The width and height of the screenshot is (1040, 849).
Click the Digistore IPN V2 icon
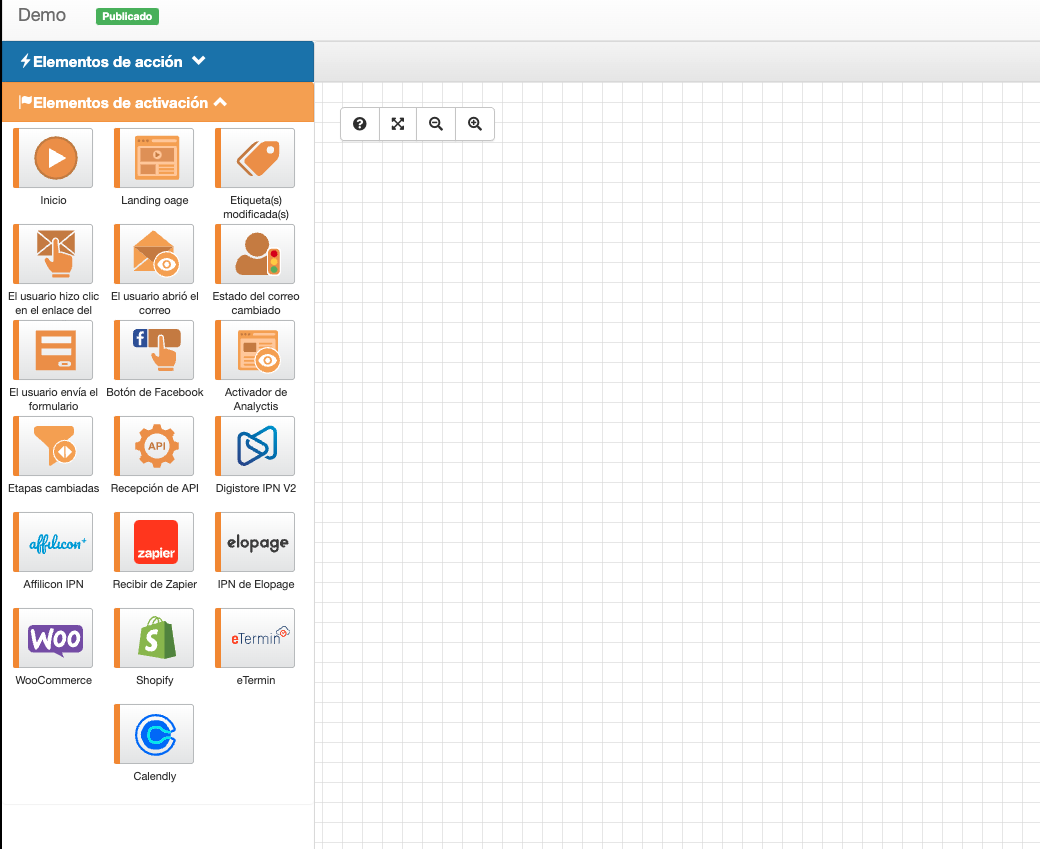coord(255,446)
